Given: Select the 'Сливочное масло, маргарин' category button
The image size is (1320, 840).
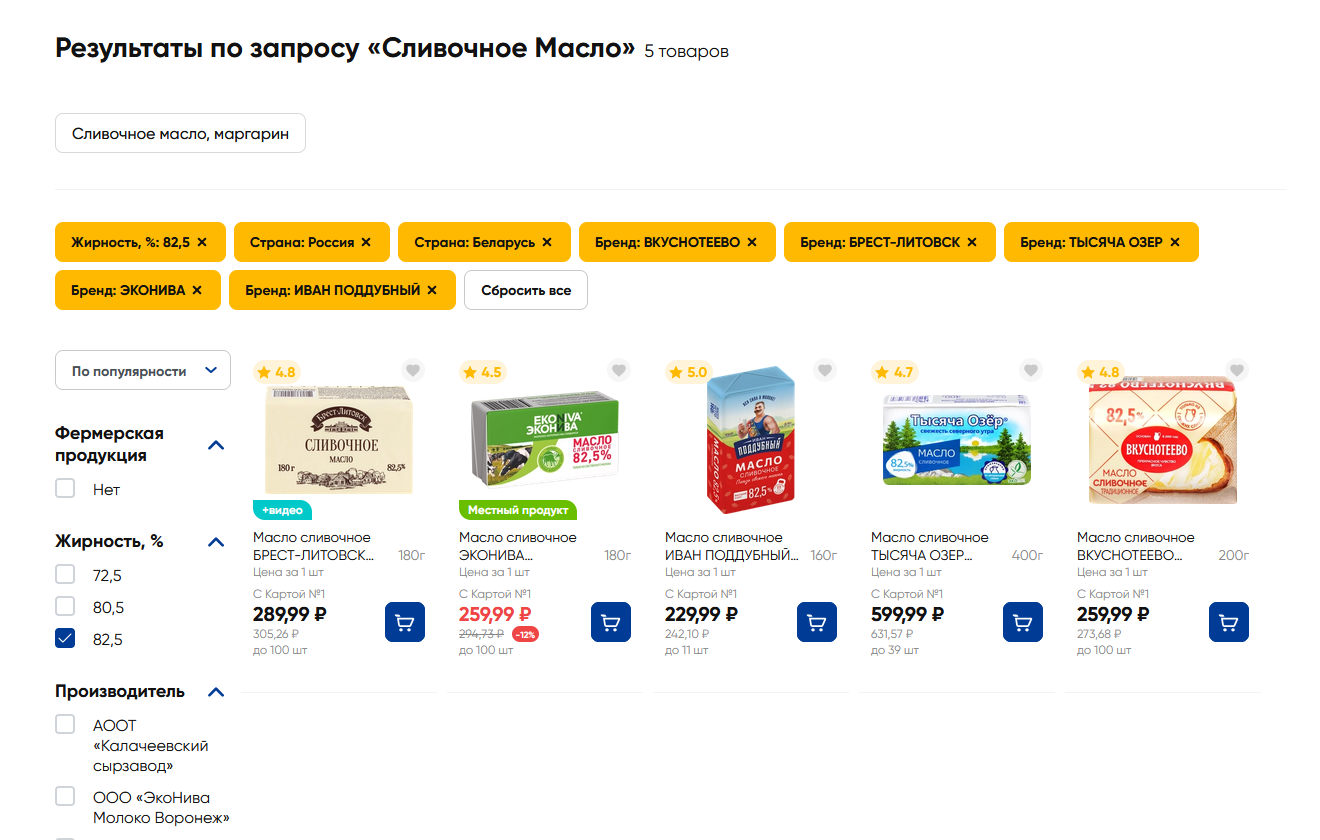Looking at the screenshot, I should click(x=180, y=133).
